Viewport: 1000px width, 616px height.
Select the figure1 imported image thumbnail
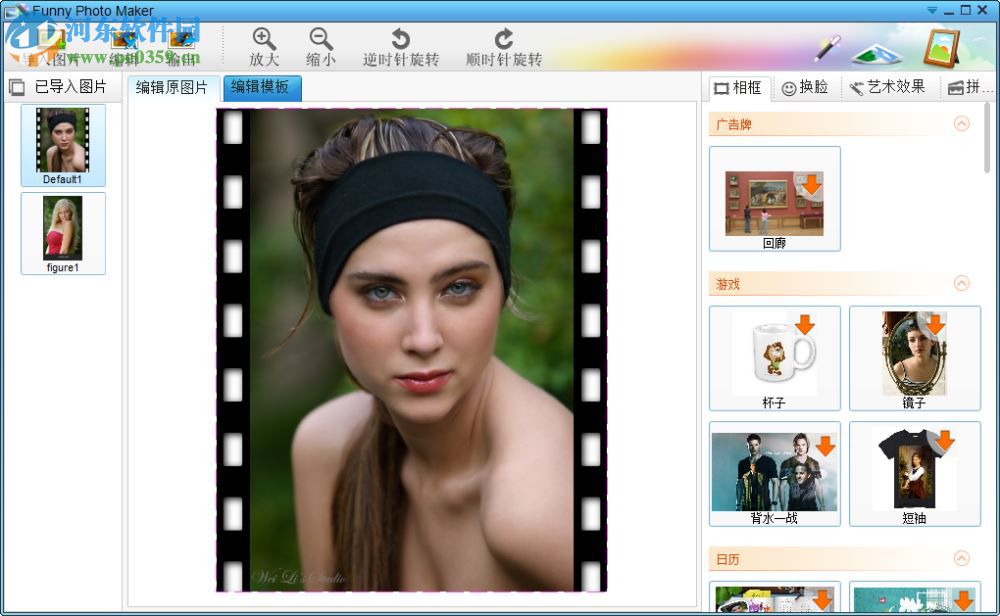coord(62,228)
